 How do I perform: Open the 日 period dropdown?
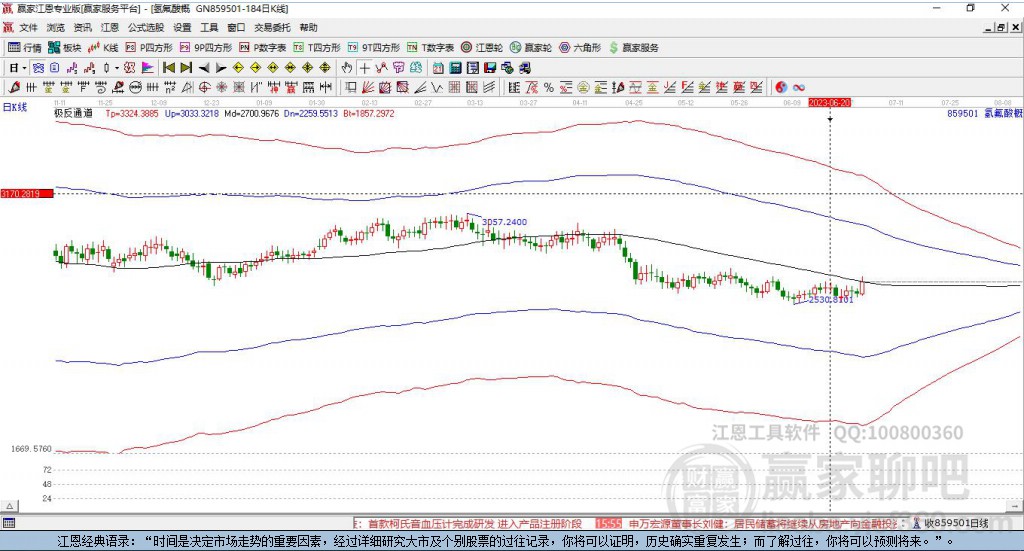(x=16, y=68)
